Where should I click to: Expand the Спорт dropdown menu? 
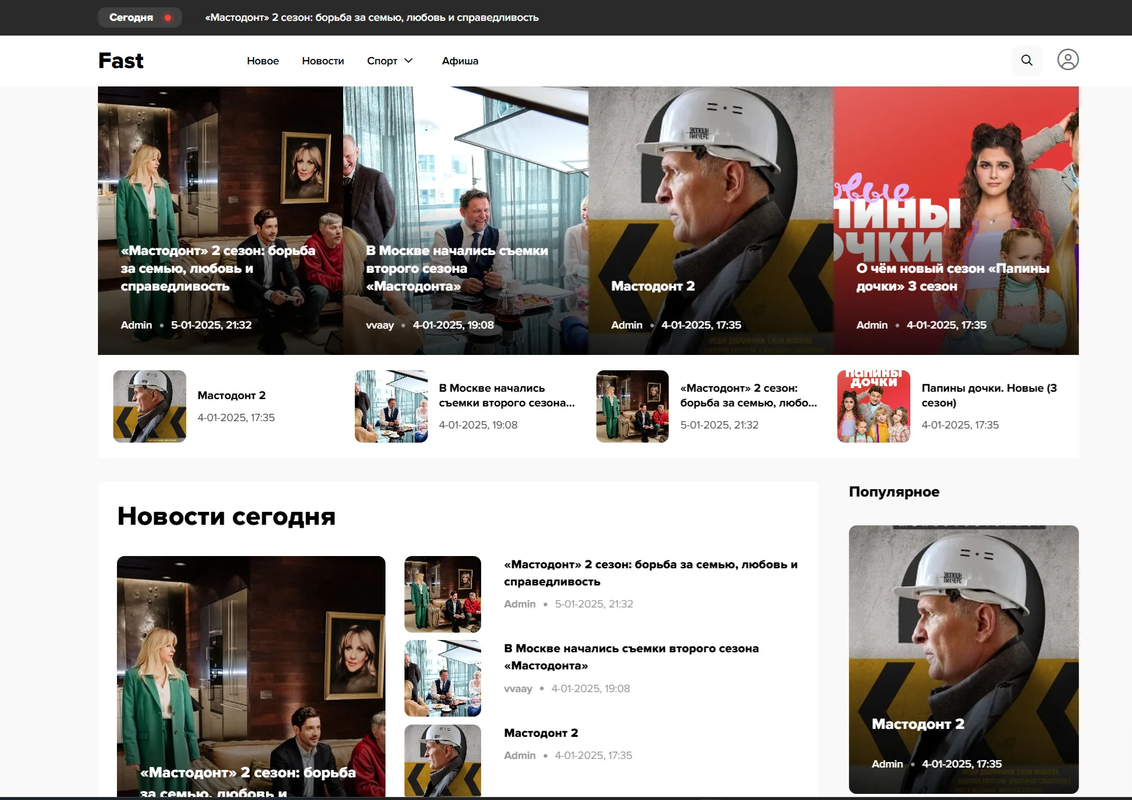click(390, 61)
